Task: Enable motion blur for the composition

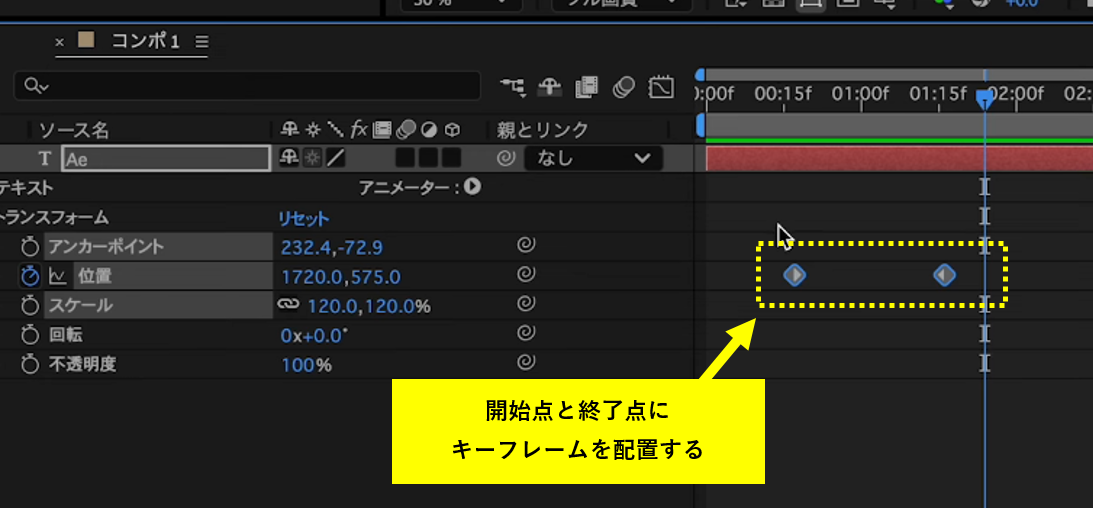Action: click(624, 86)
